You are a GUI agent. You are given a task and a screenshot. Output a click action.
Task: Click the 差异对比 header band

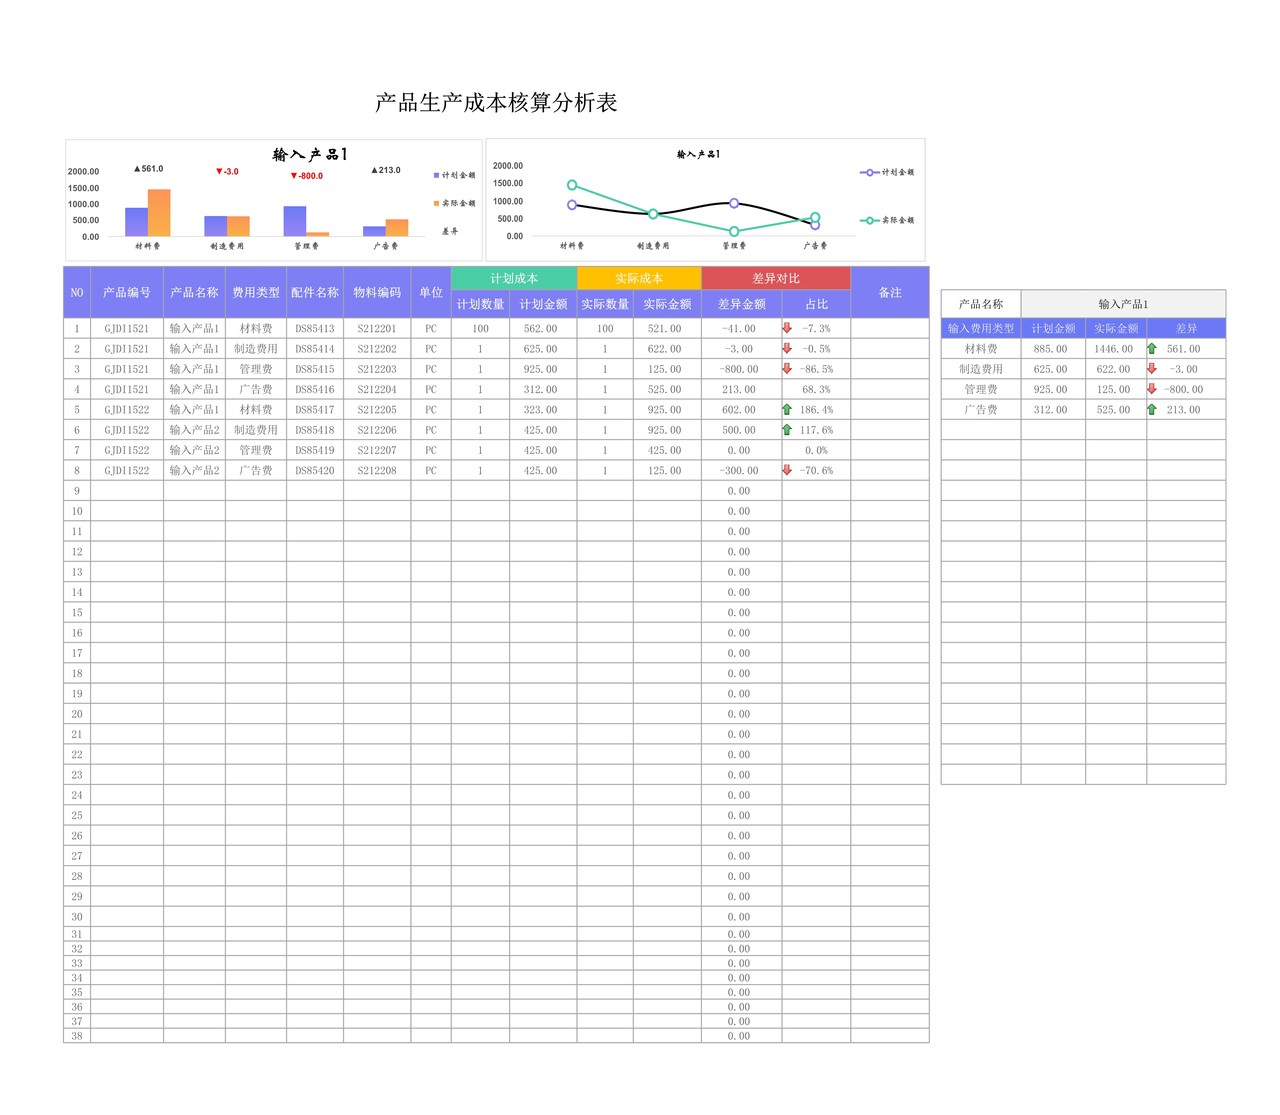[x=776, y=278]
